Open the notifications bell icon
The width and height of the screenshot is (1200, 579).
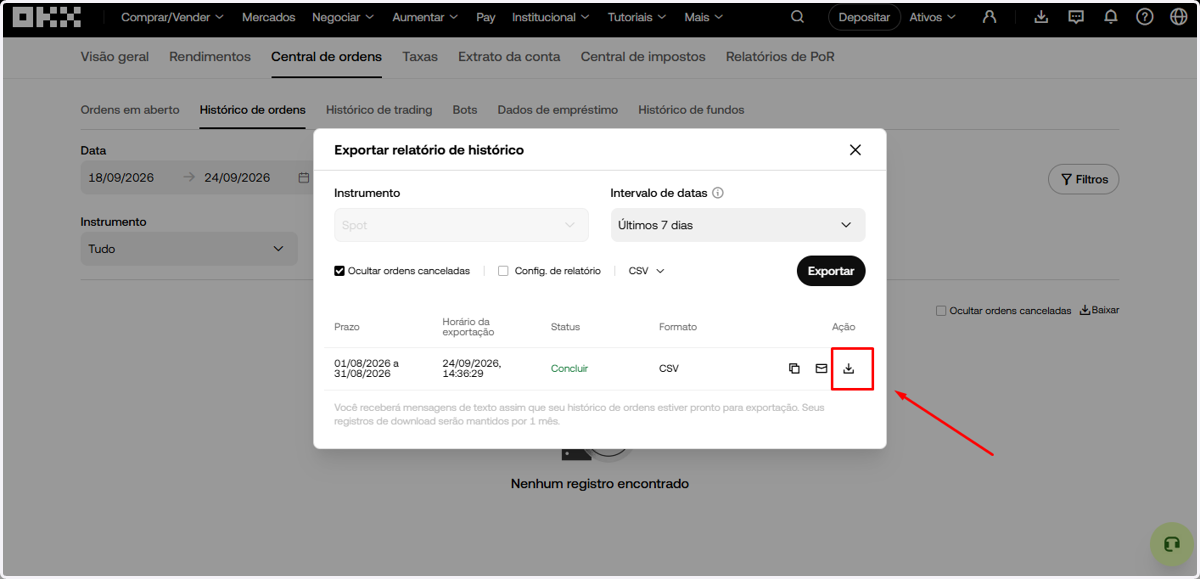tap(1111, 17)
